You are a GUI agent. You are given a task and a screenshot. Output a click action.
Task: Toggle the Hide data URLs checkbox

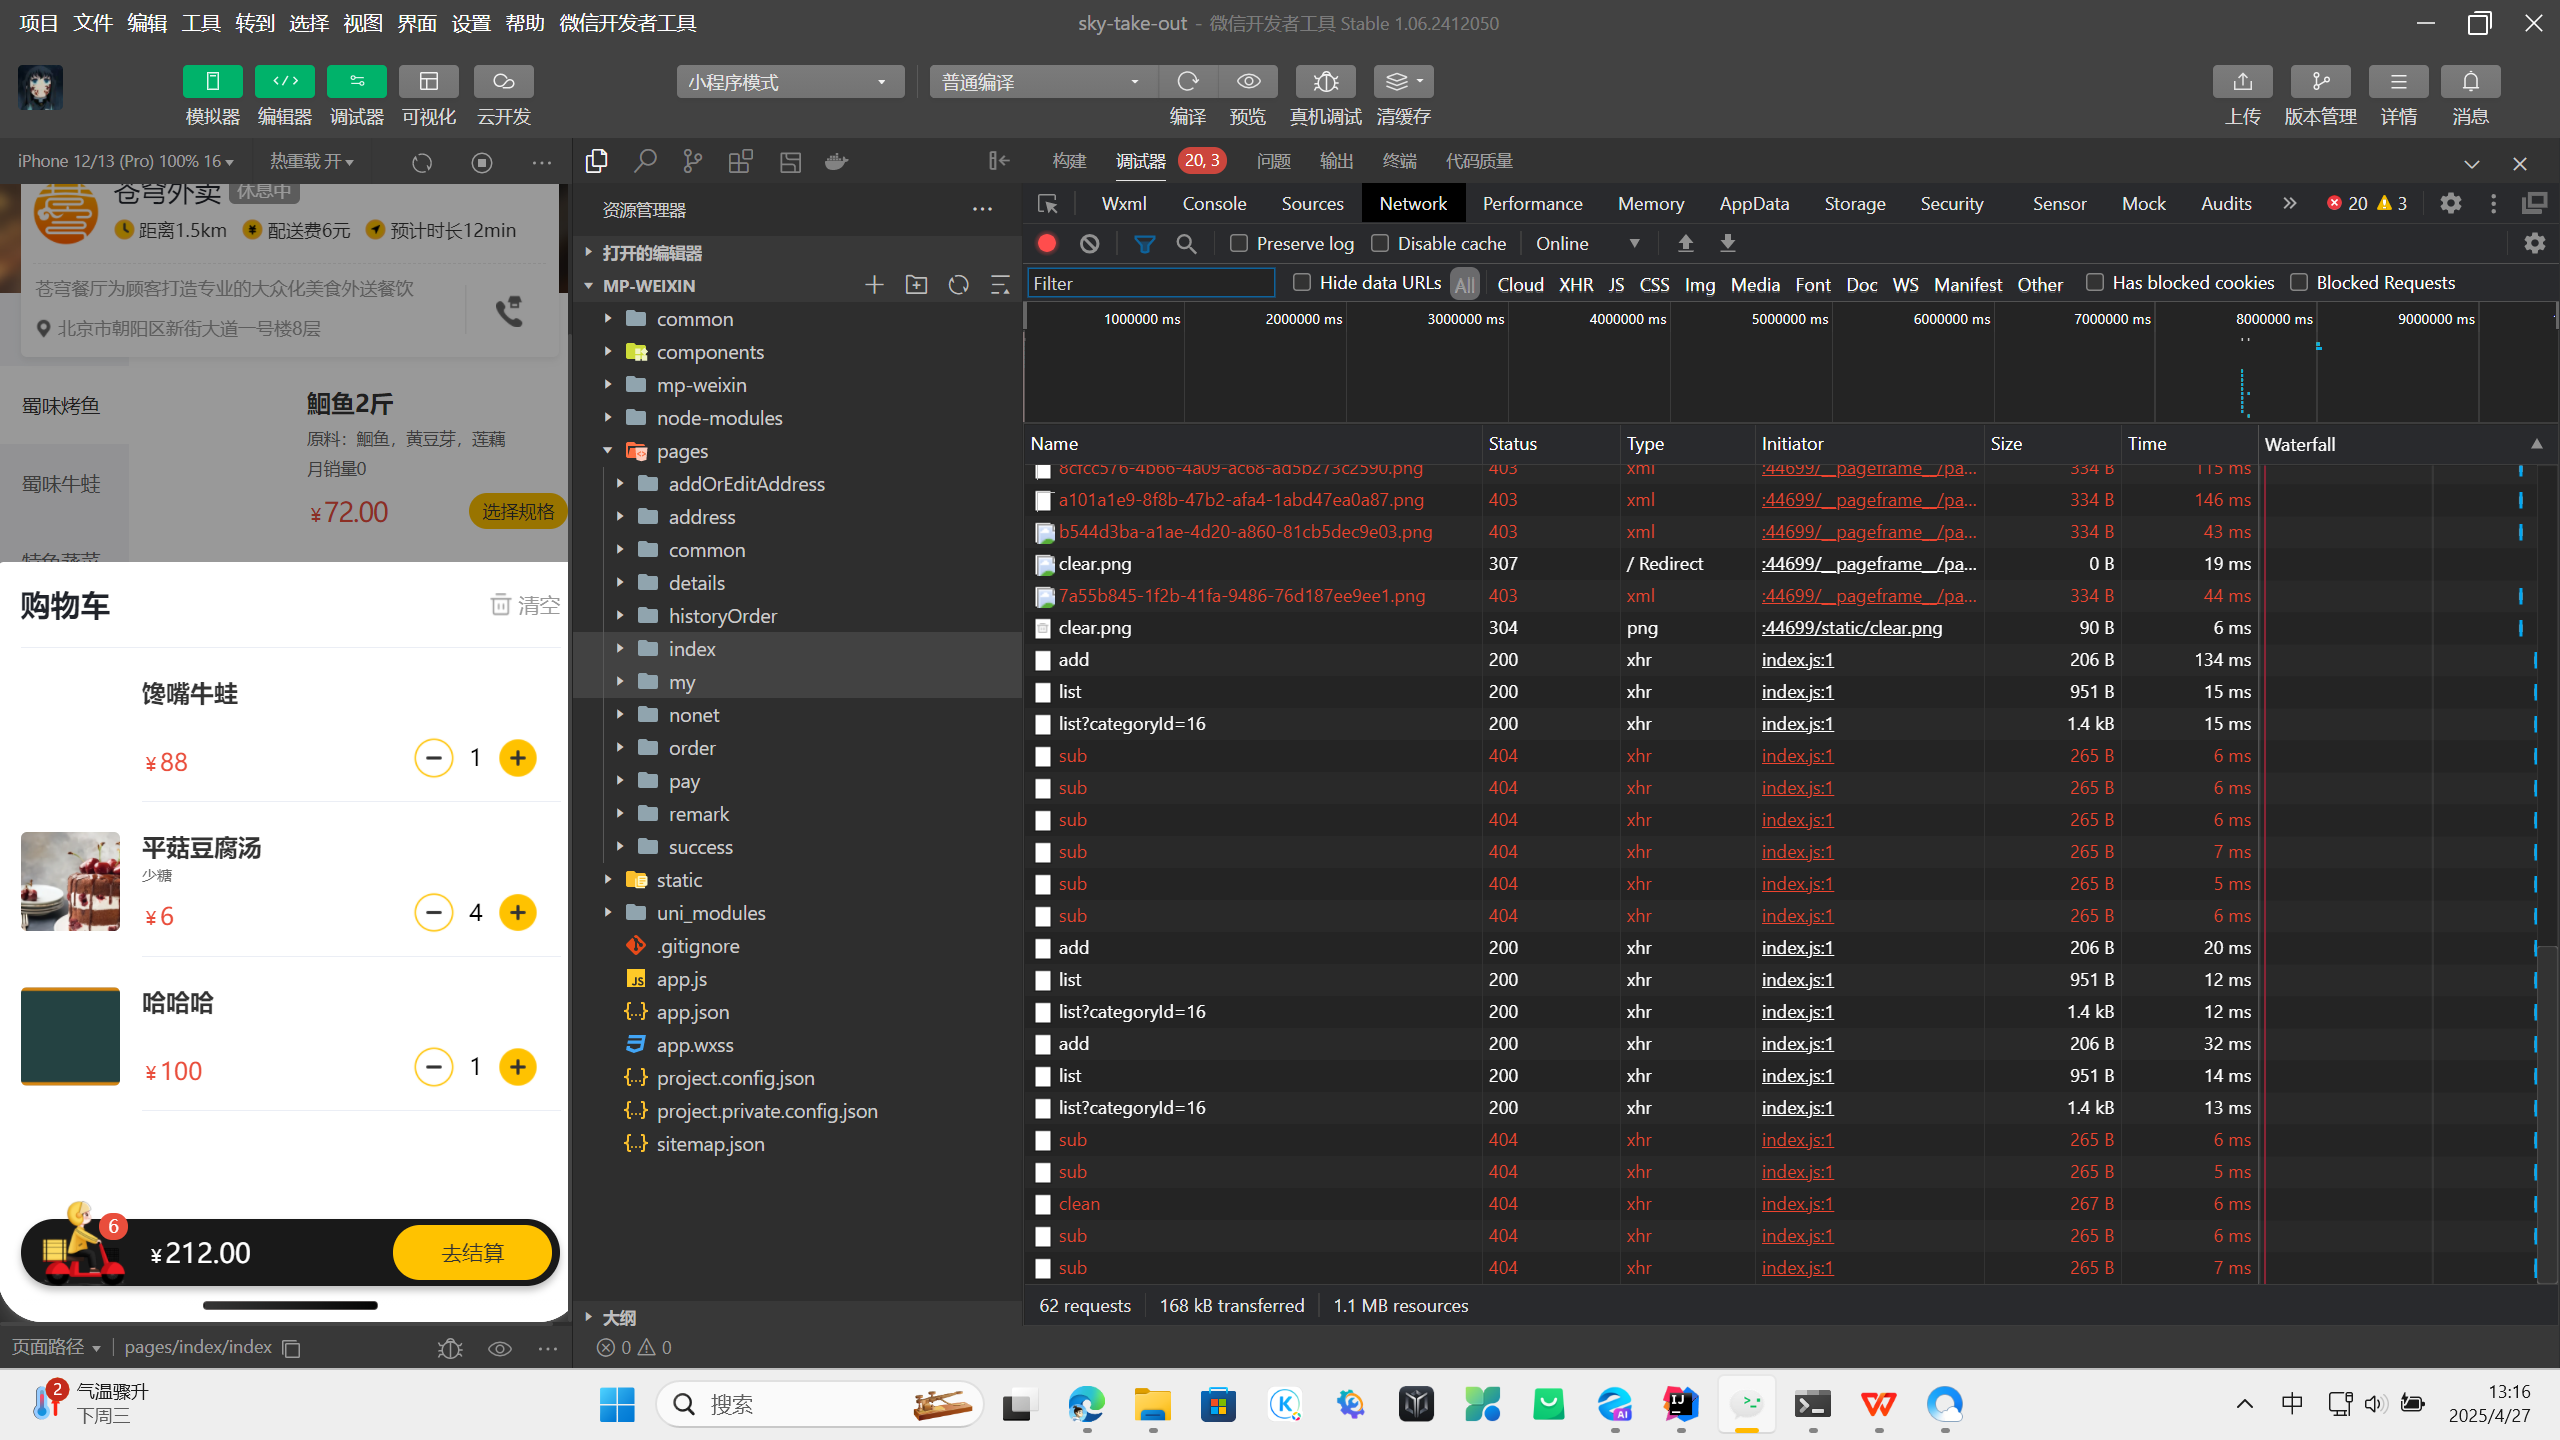point(1302,283)
